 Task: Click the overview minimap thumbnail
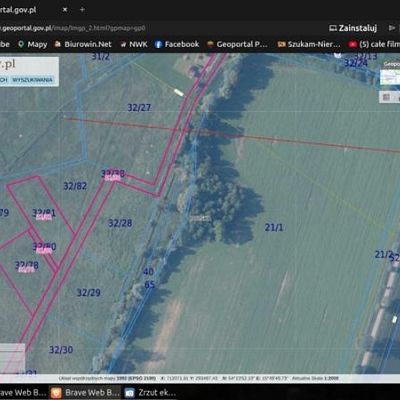coord(390,77)
